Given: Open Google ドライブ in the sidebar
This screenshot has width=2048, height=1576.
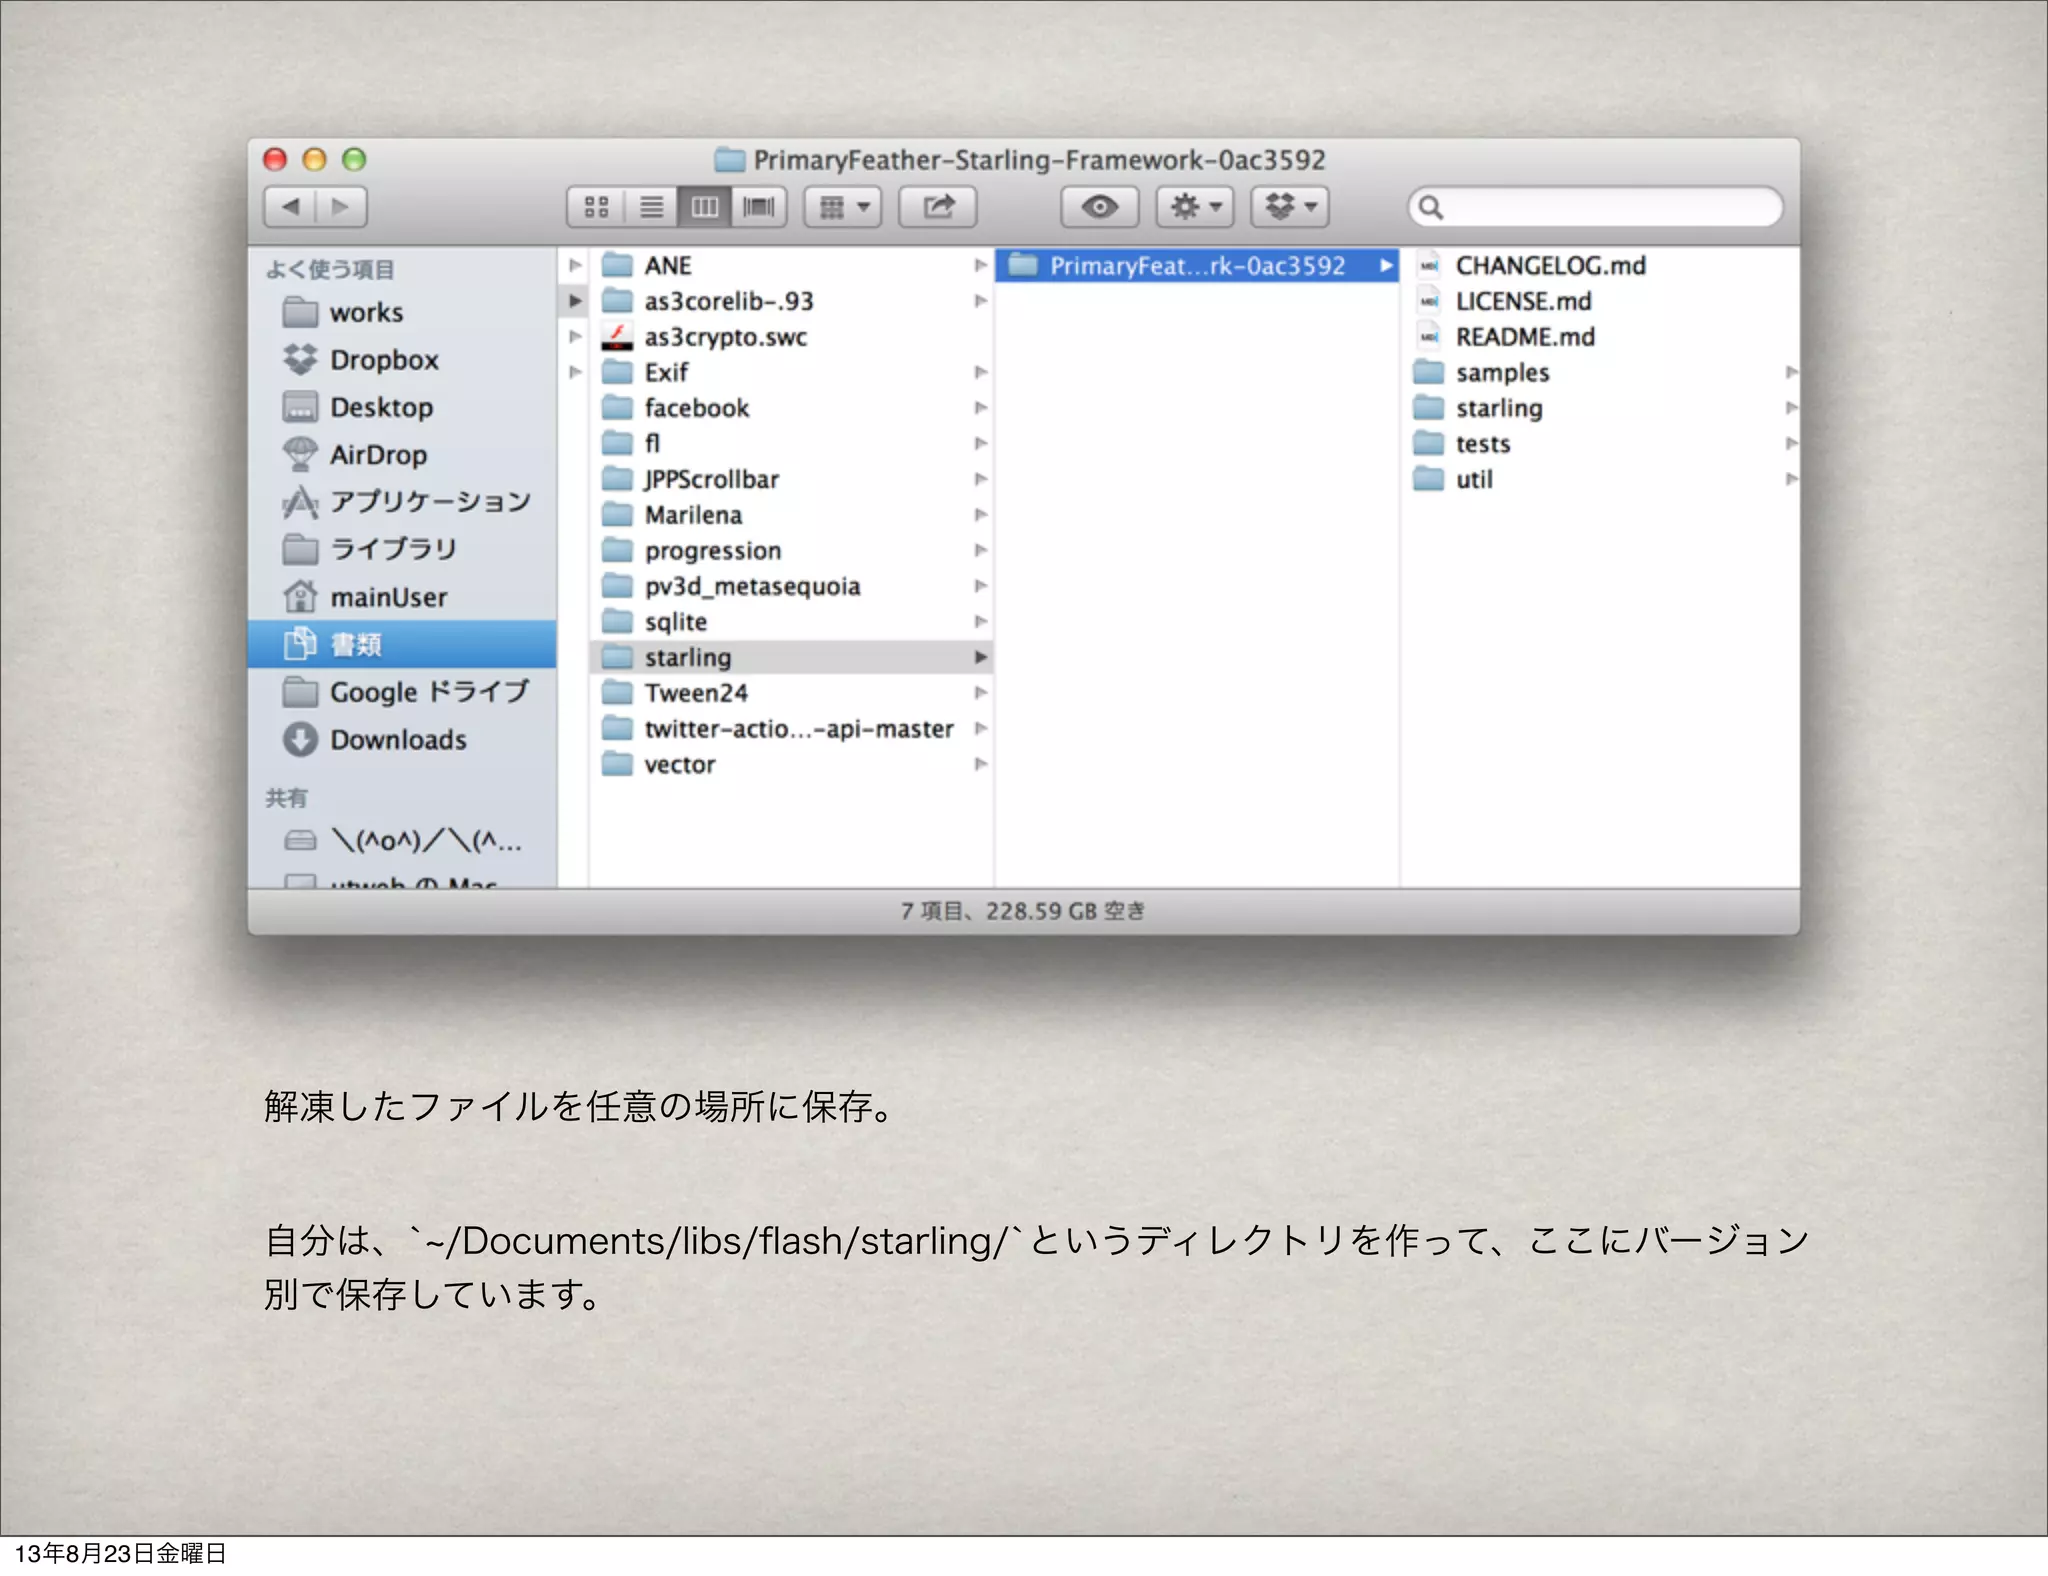Looking at the screenshot, I should (402, 692).
